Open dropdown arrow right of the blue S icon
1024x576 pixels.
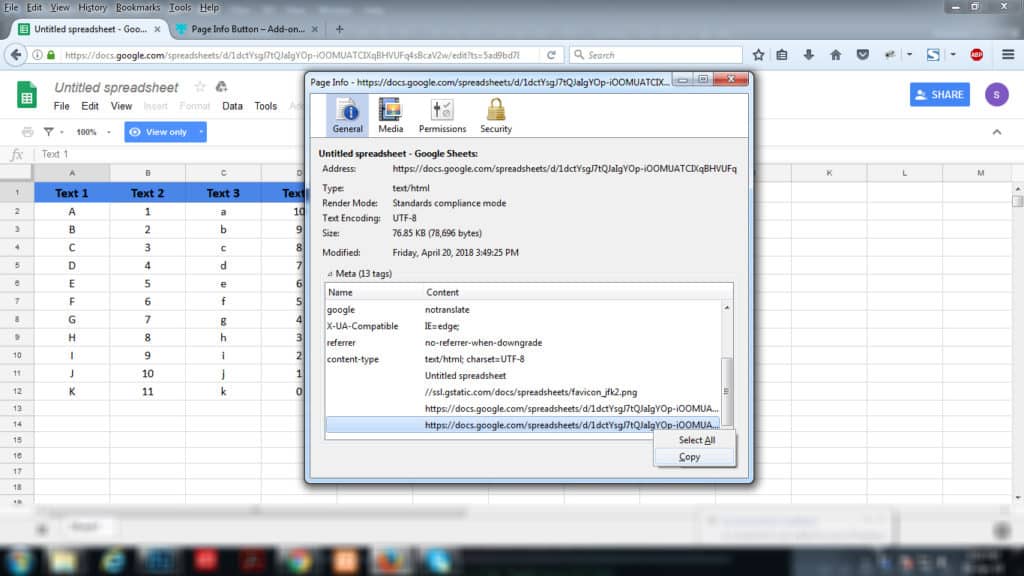coord(953,55)
